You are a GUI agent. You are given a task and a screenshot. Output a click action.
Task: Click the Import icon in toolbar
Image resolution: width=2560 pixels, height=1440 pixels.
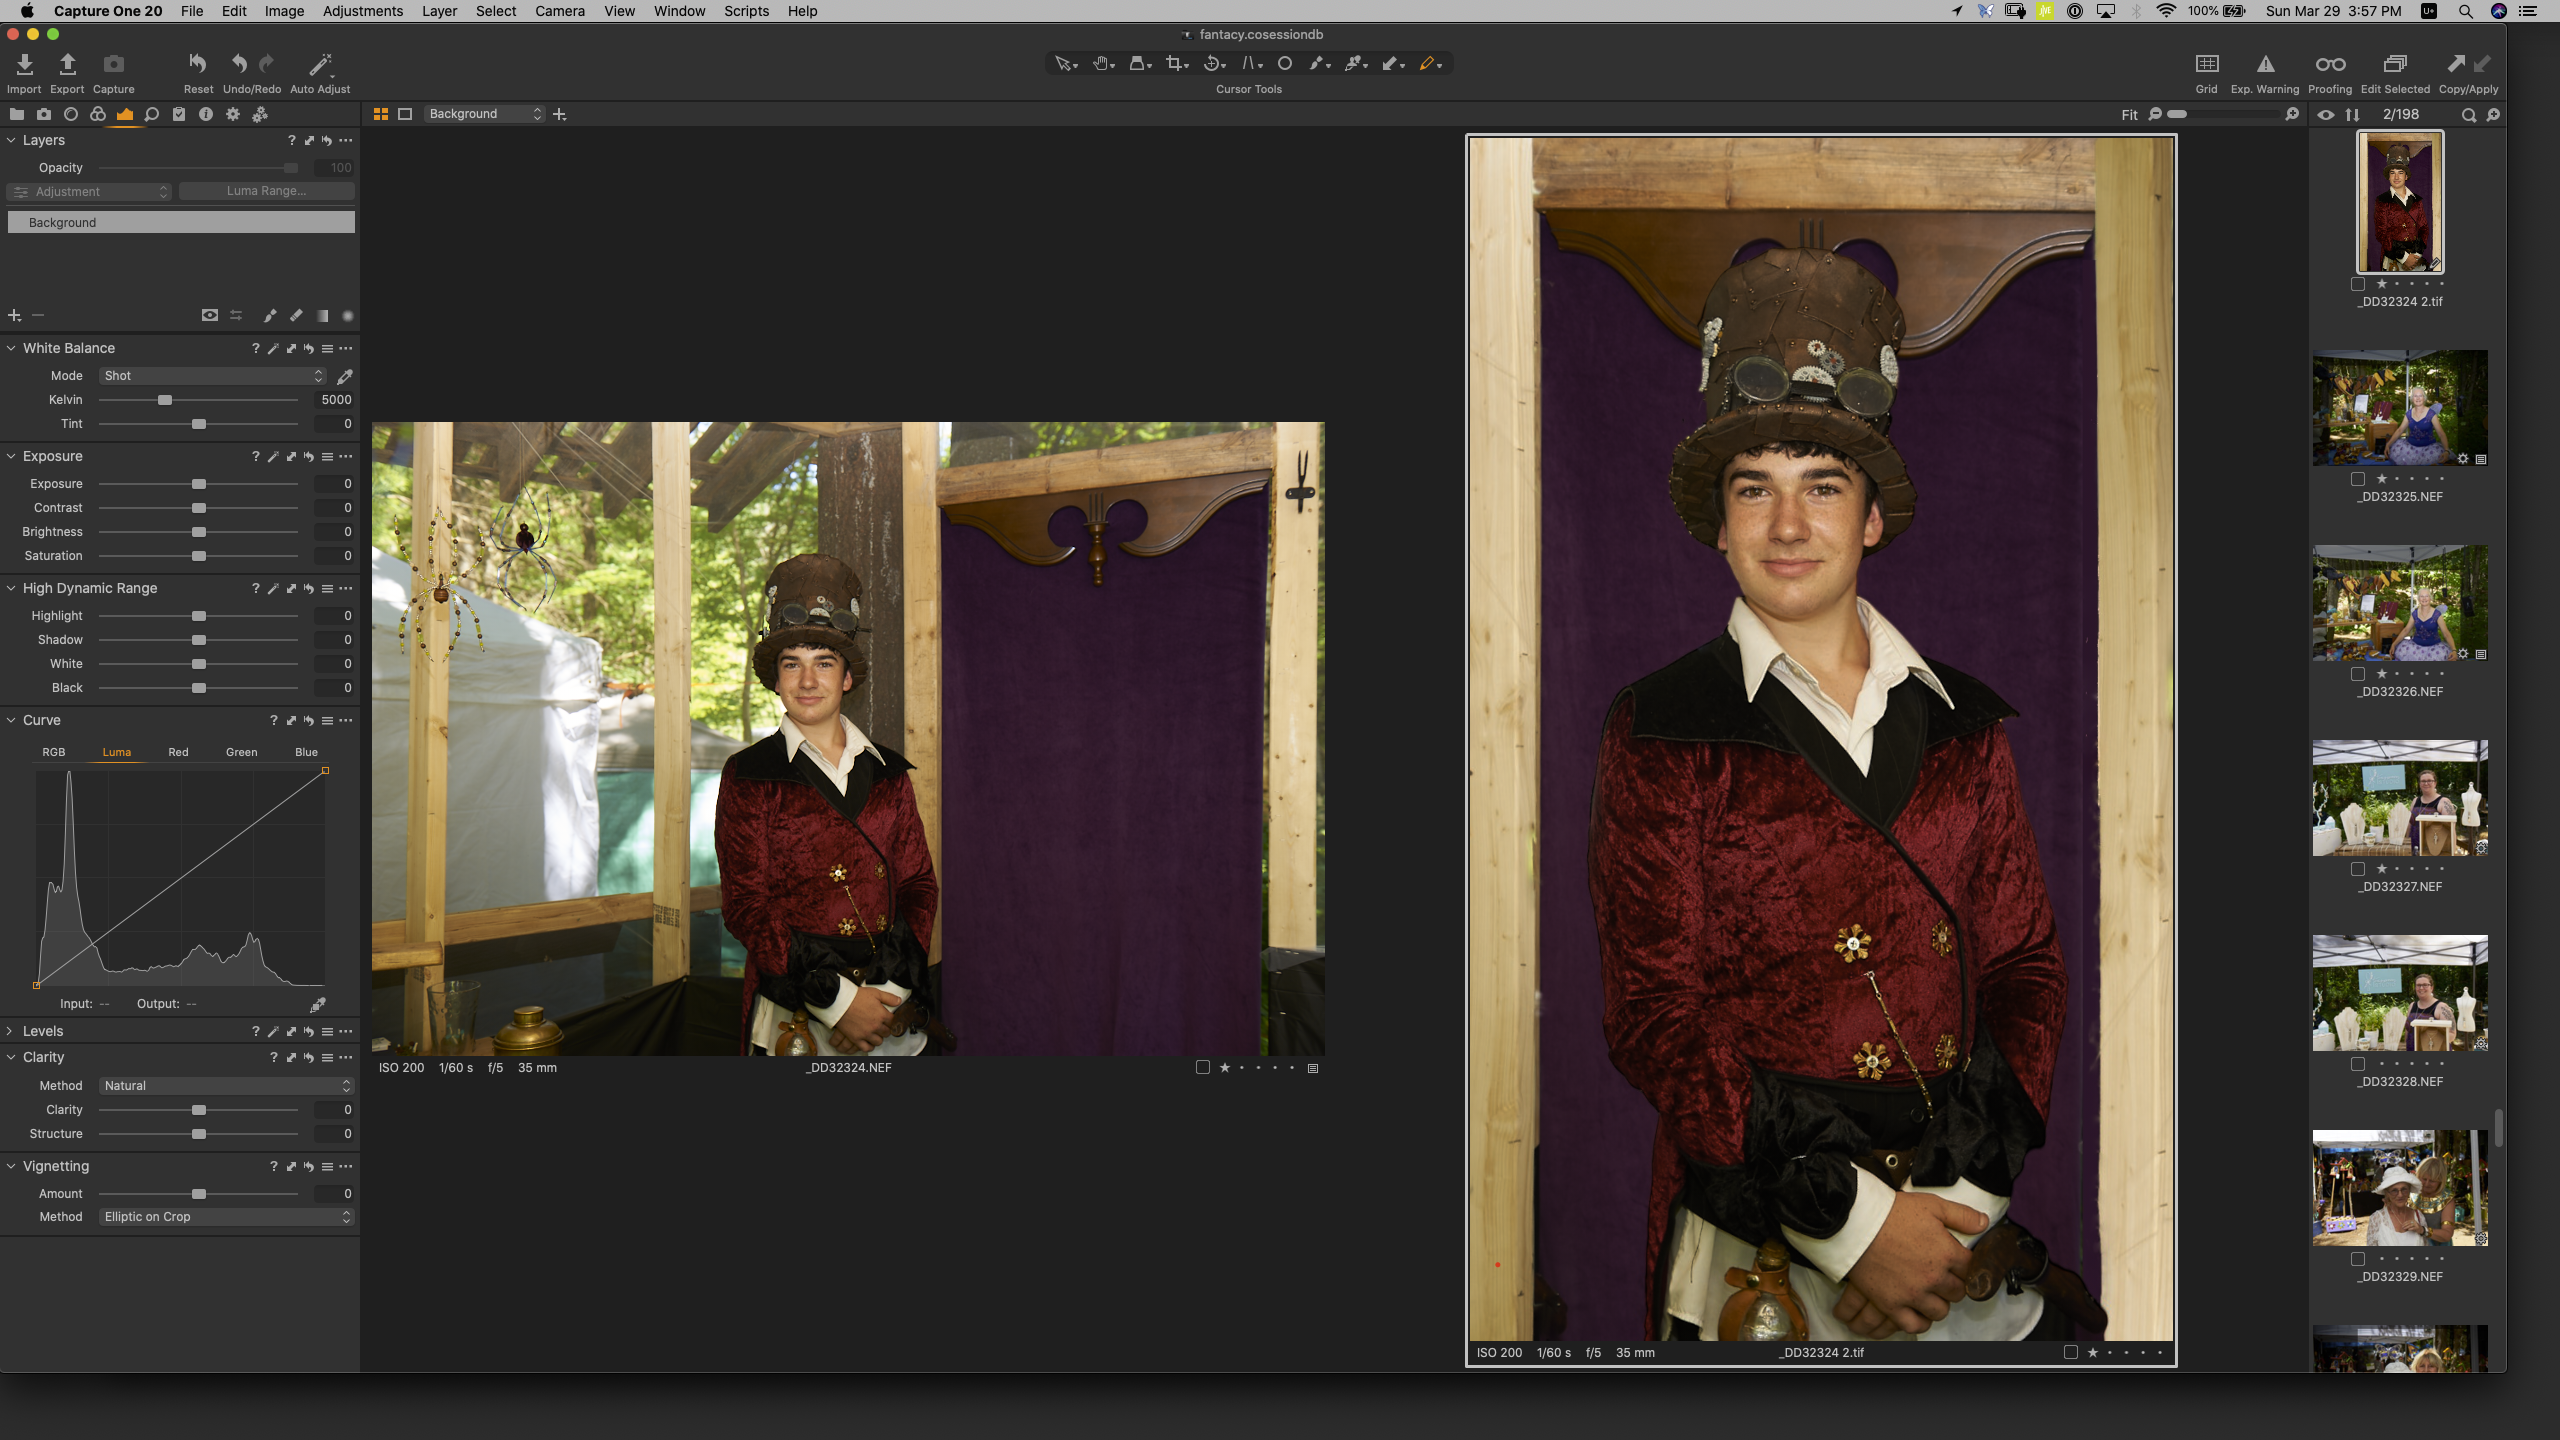point(24,65)
